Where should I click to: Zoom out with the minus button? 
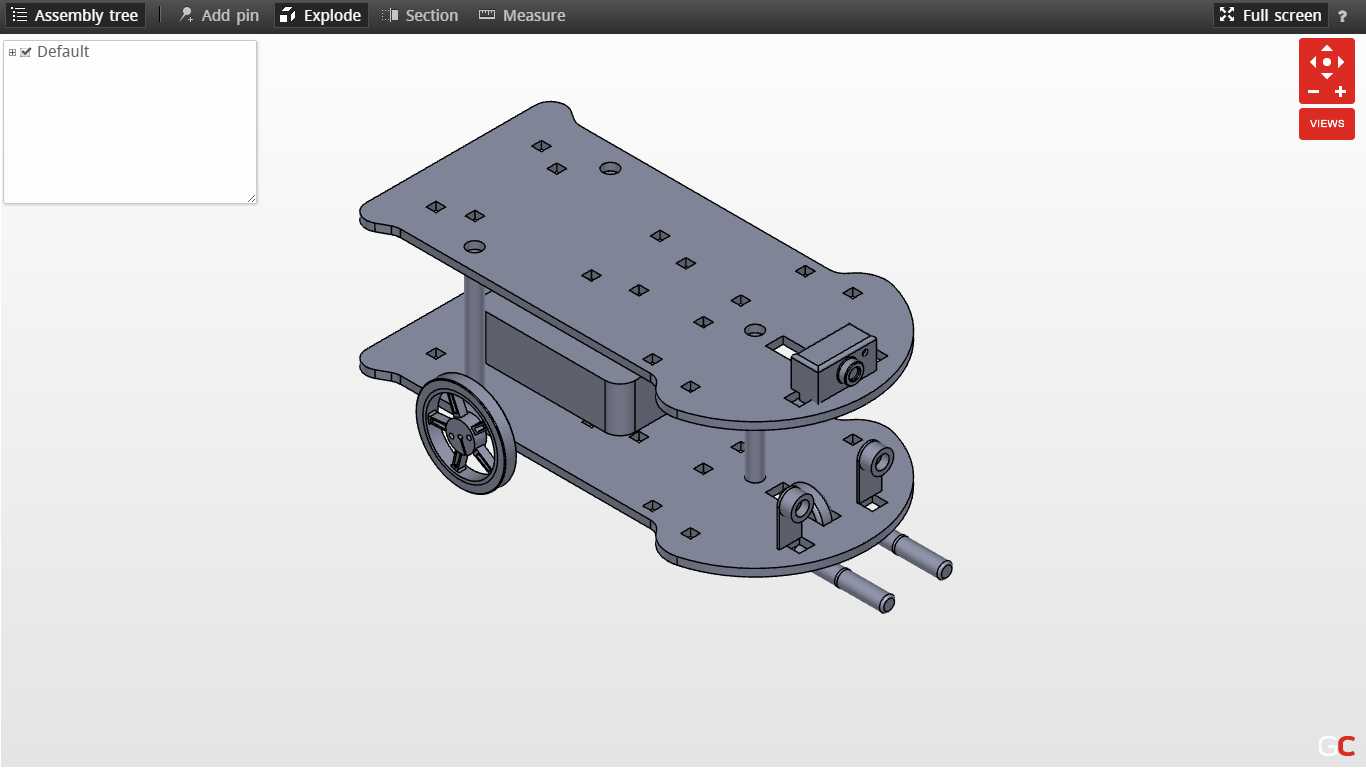point(1313,92)
